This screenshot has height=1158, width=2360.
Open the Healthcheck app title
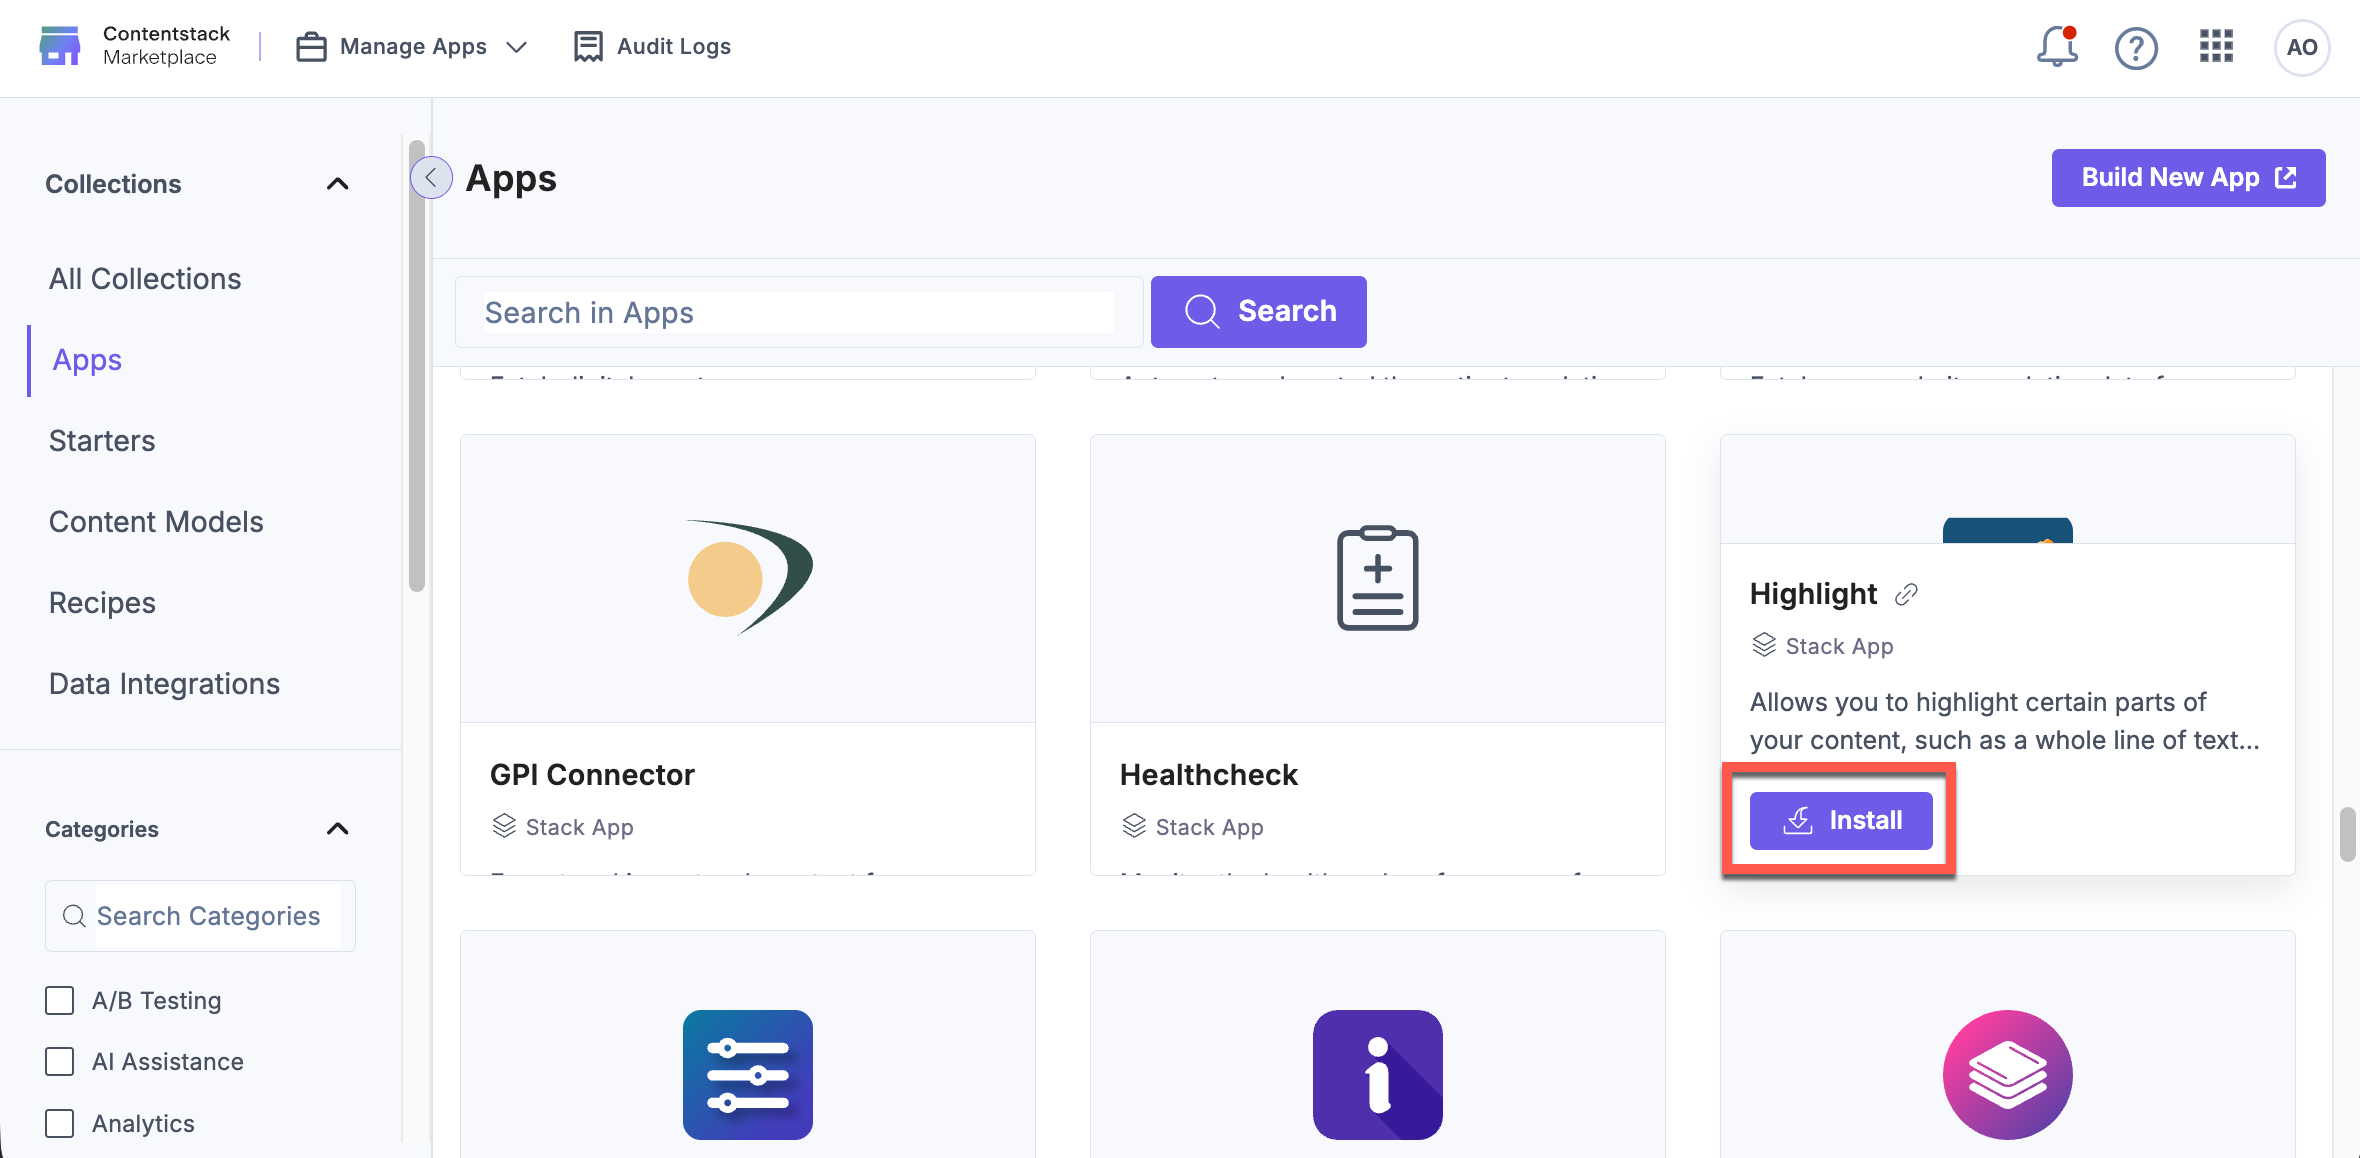1208,775
